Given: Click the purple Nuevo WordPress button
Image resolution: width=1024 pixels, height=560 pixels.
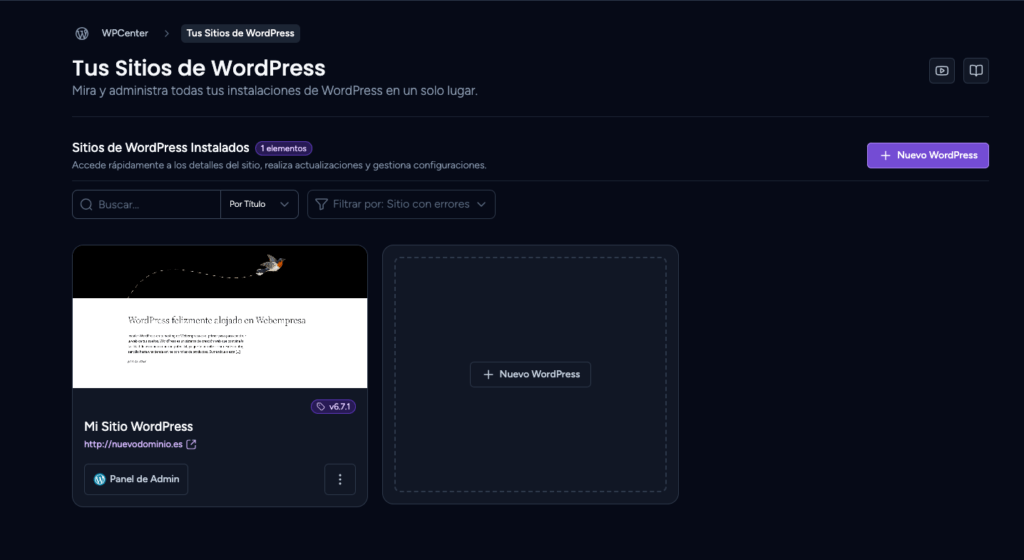Looking at the screenshot, I should [x=927, y=155].
